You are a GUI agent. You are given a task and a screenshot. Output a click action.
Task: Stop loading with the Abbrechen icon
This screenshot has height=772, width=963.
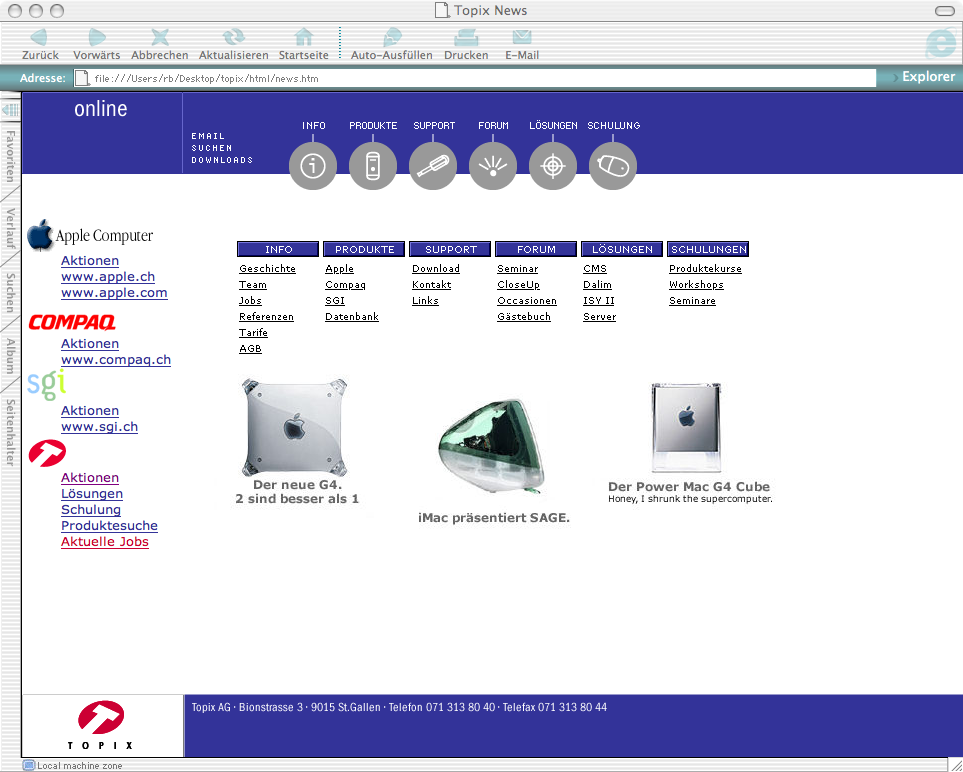(x=160, y=37)
